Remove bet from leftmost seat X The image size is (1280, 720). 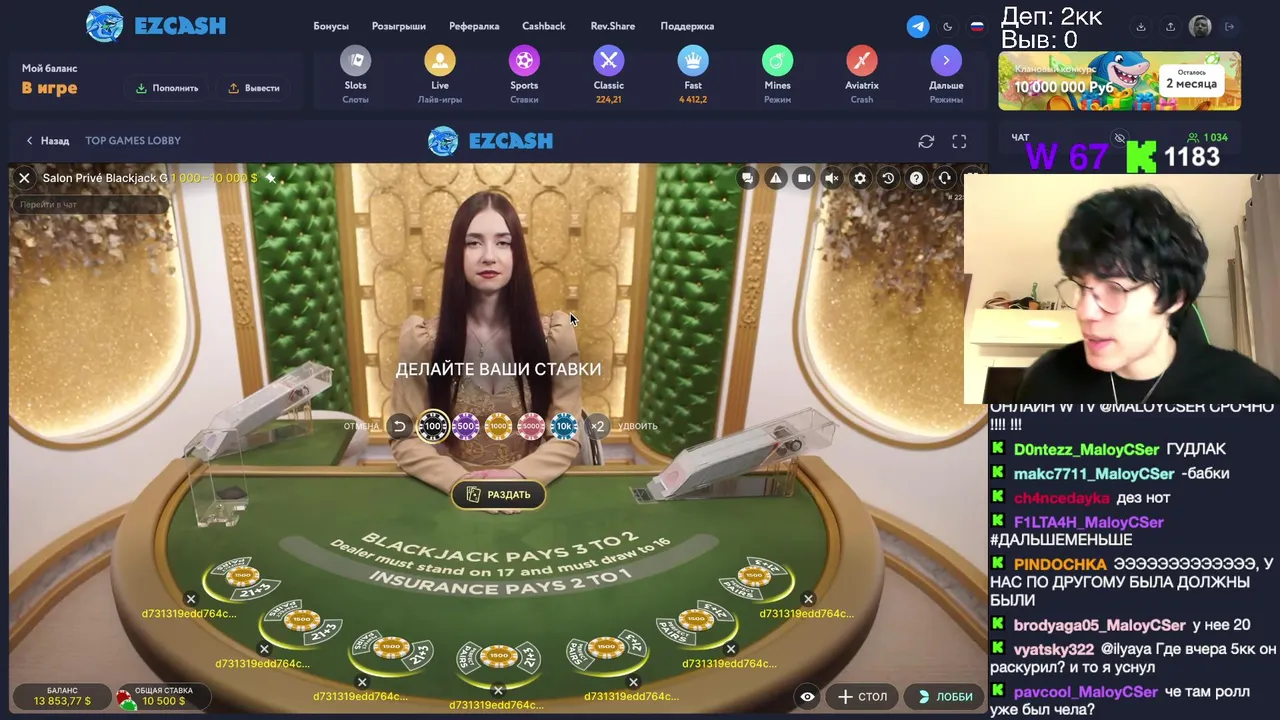click(191, 600)
